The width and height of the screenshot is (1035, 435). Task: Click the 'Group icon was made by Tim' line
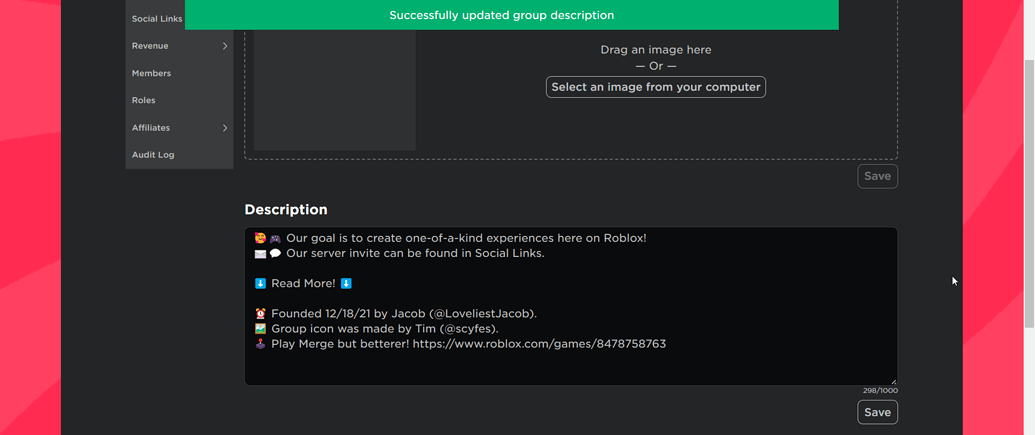[376, 329]
